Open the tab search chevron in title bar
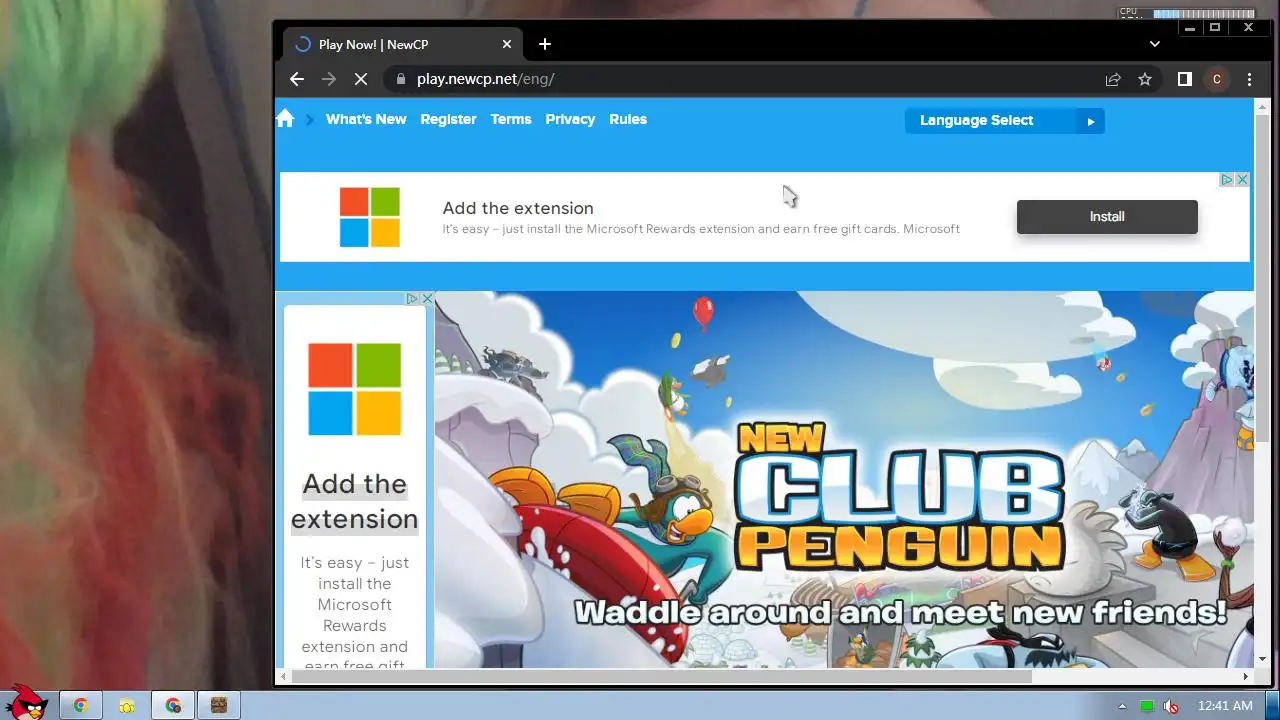The height and width of the screenshot is (720, 1280). click(x=1155, y=44)
